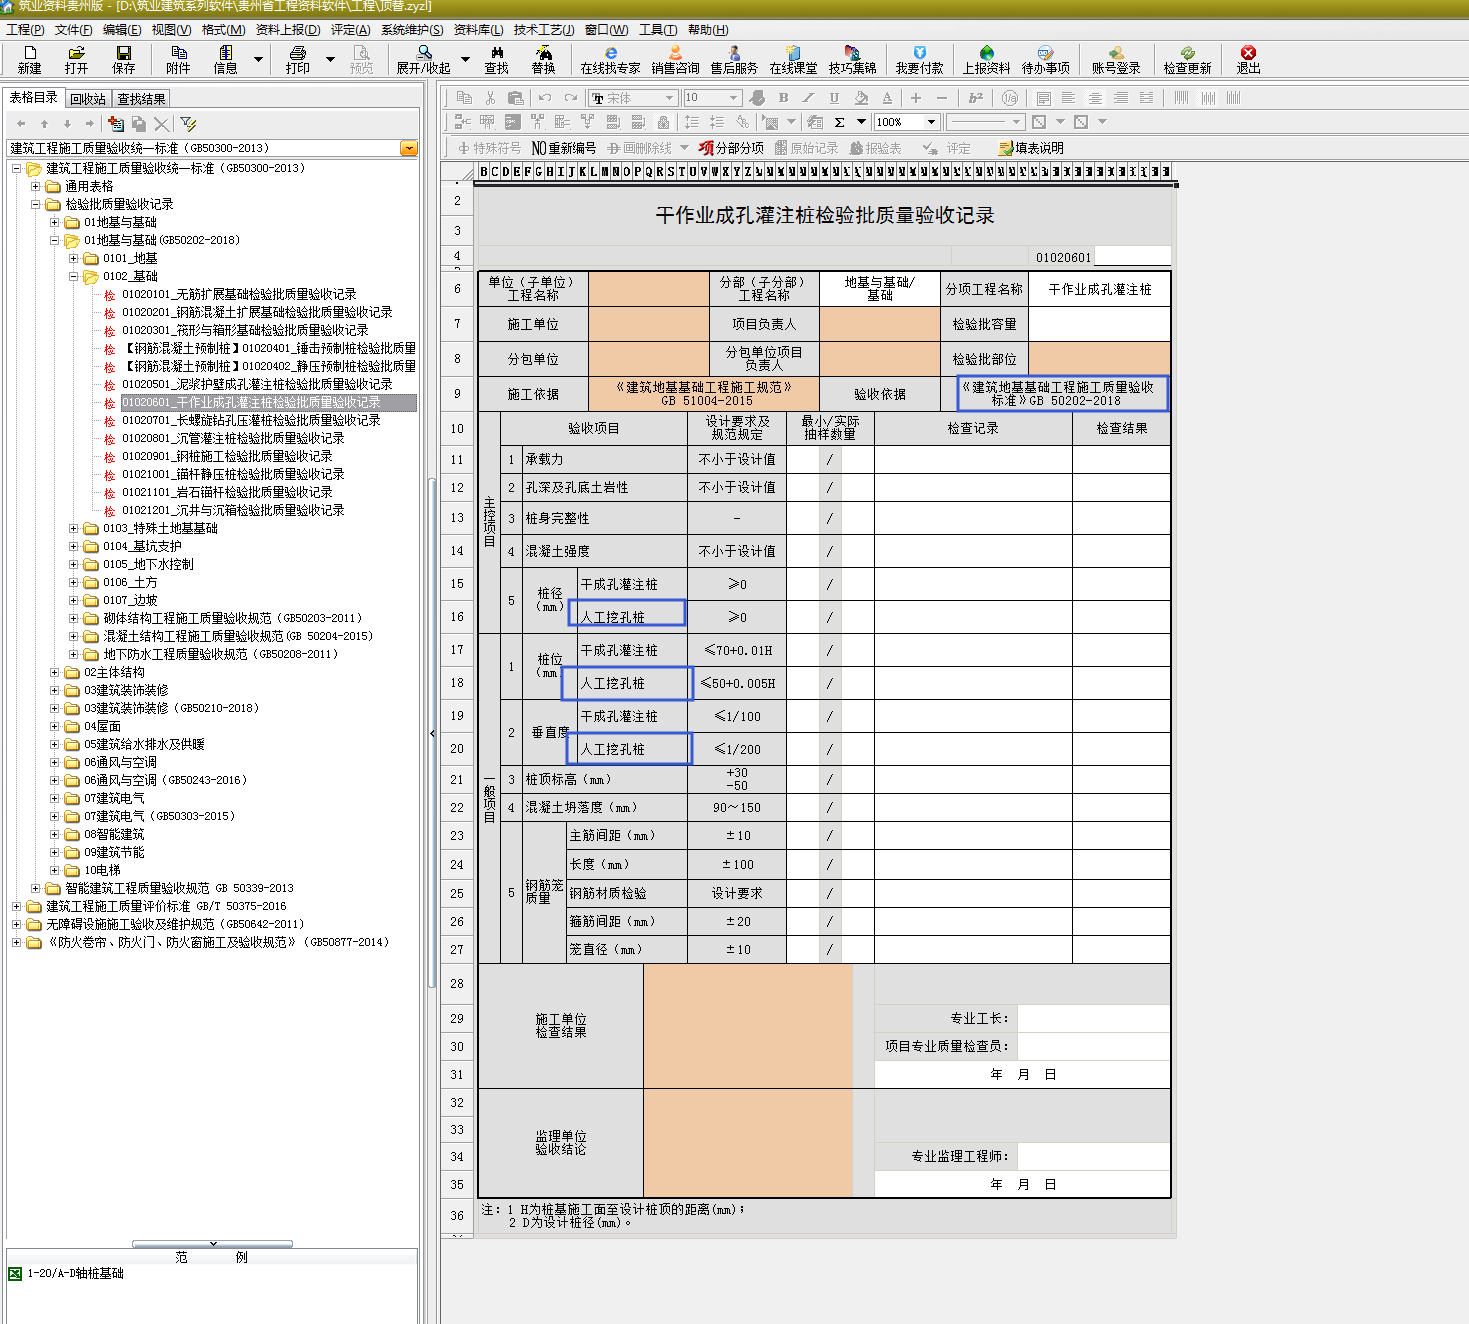Select 01020101_无筋扩展基础 tree item
Image resolution: width=1469 pixels, height=1324 pixels.
[239, 294]
